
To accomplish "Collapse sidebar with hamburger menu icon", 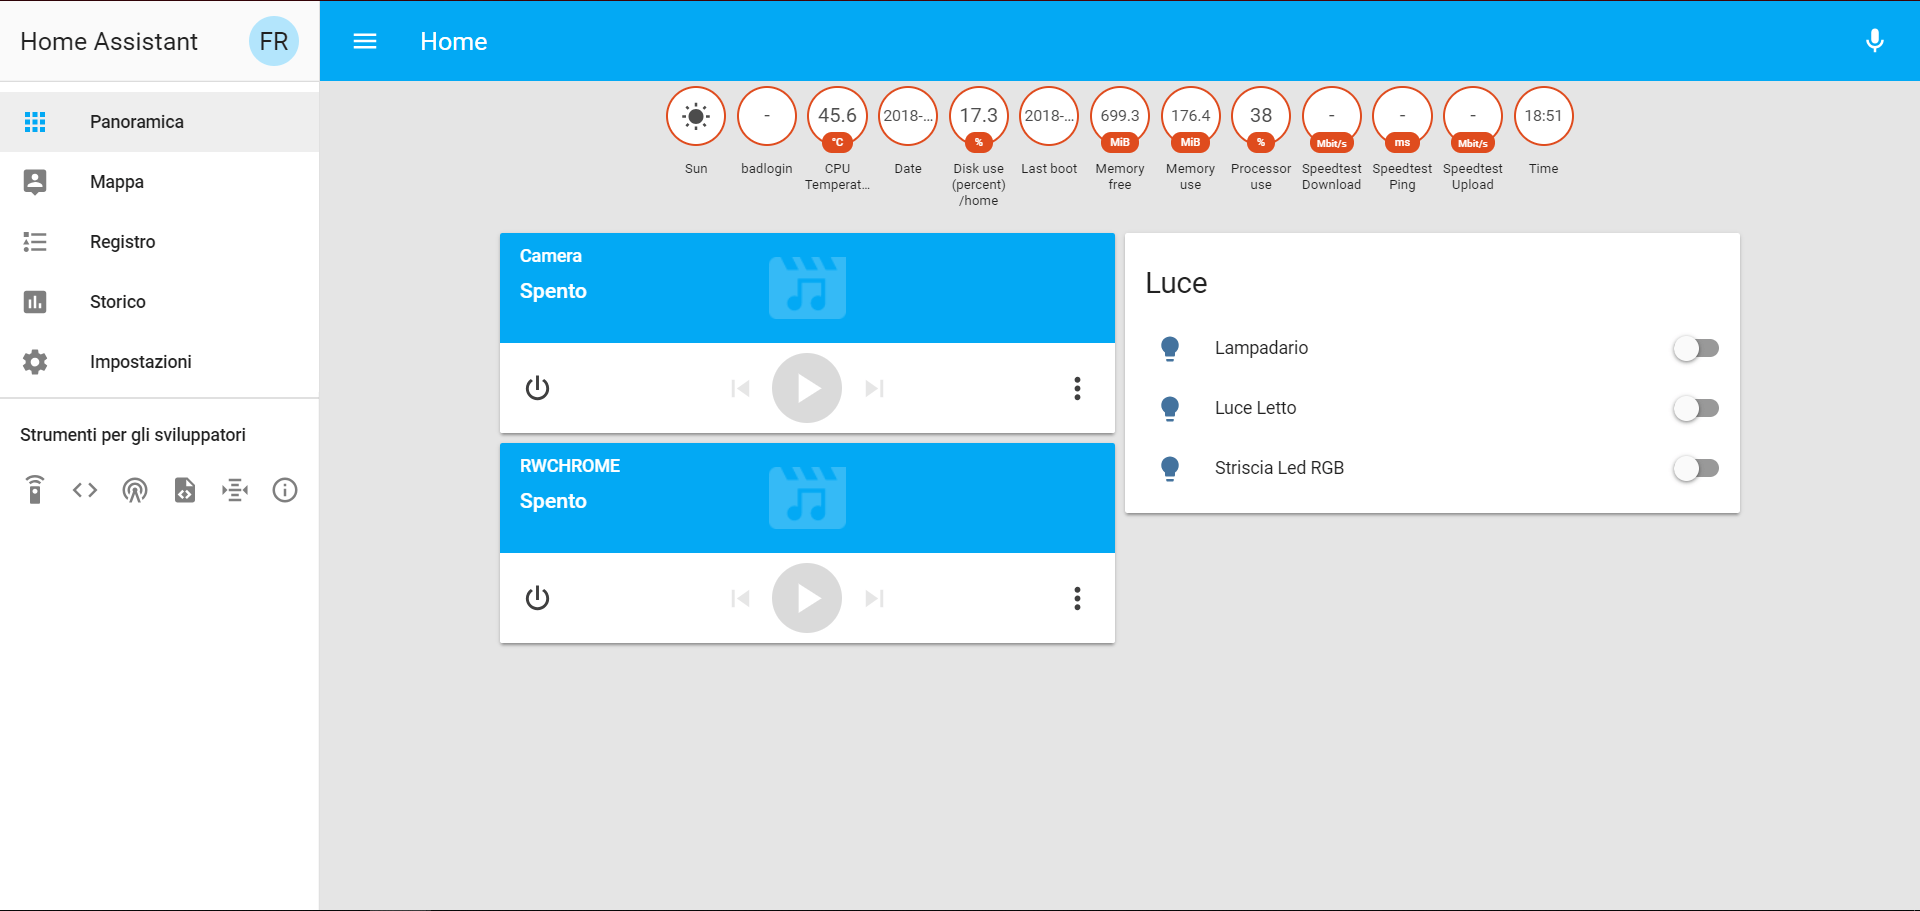I will pyautogui.click(x=365, y=41).
